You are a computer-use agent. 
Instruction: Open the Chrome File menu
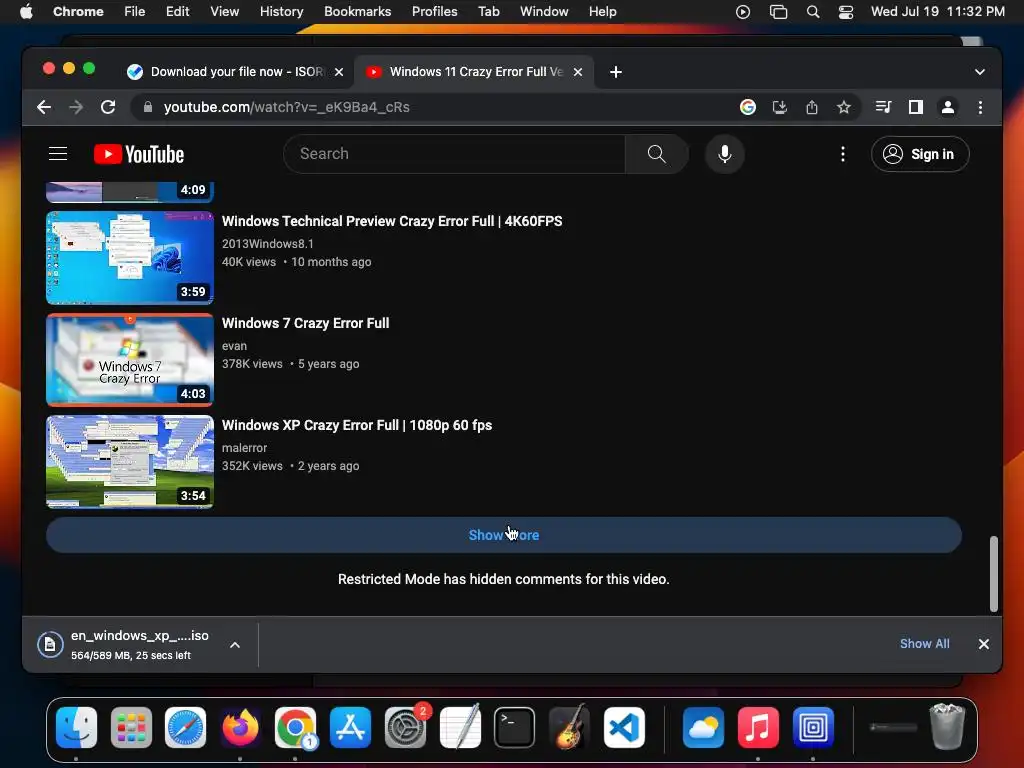[x=135, y=12]
